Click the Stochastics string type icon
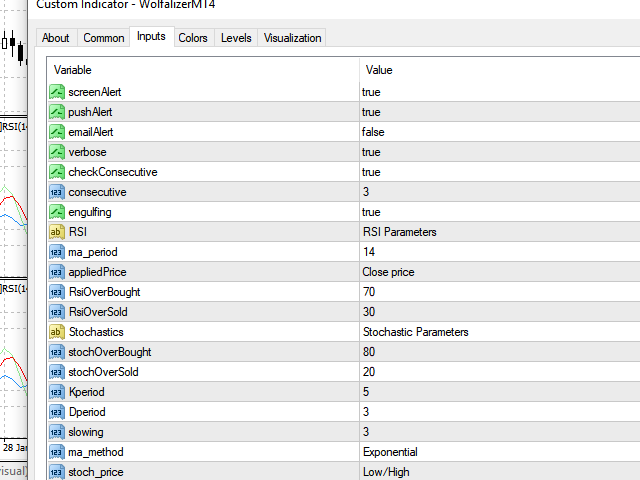Image resolution: width=640 pixels, height=480 pixels. point(57,332)
